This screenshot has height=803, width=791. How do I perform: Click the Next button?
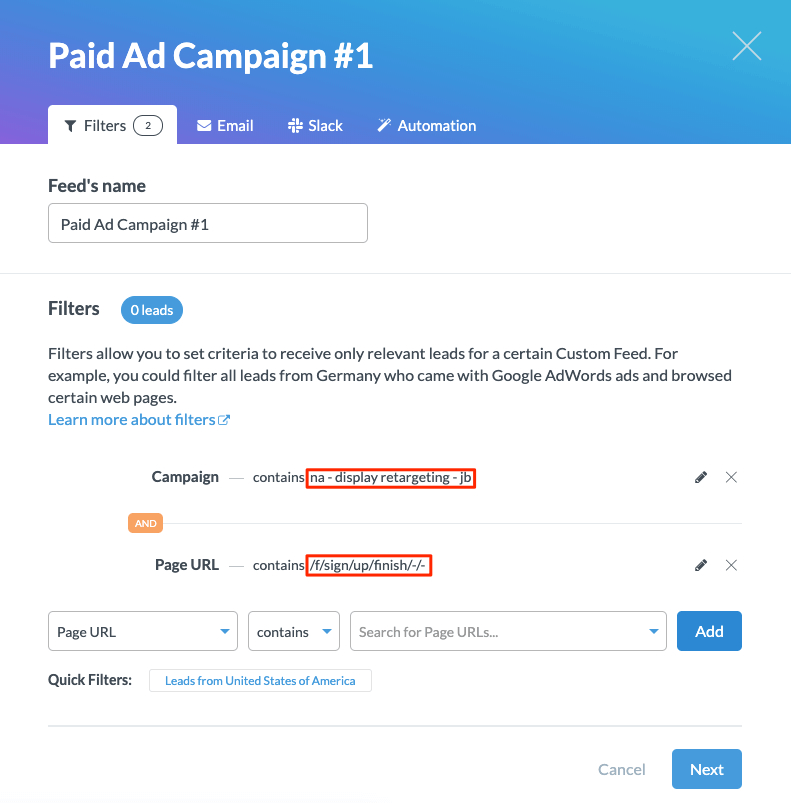click(x=706, y=769)
